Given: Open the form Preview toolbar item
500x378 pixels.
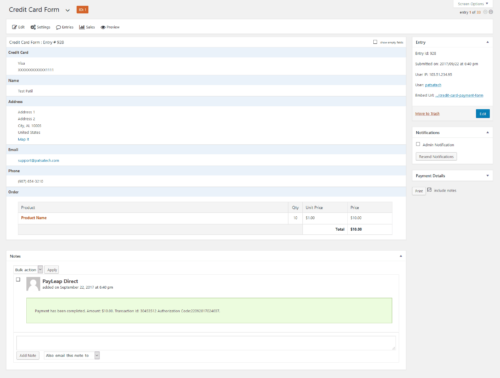Looking at the screenshot, I should 110,27.
